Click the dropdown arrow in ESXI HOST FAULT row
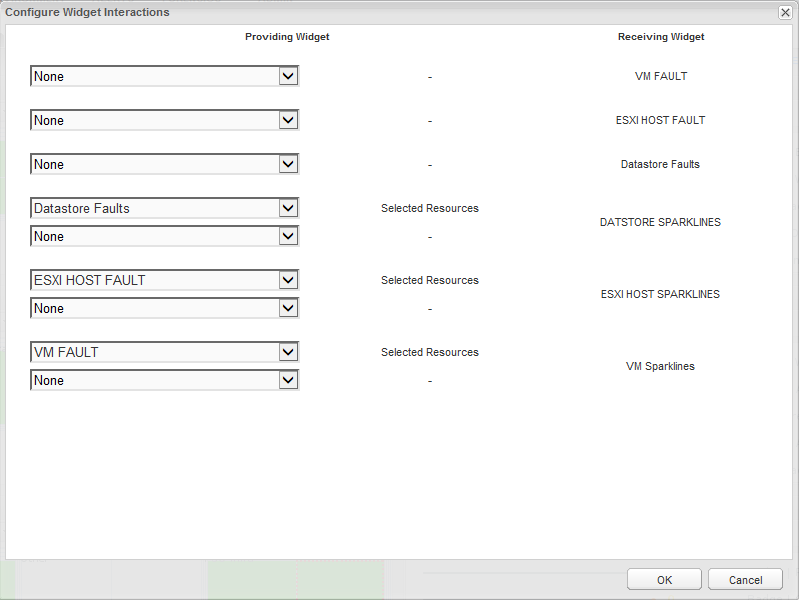799x600 pixels. [x=288, y=120]
